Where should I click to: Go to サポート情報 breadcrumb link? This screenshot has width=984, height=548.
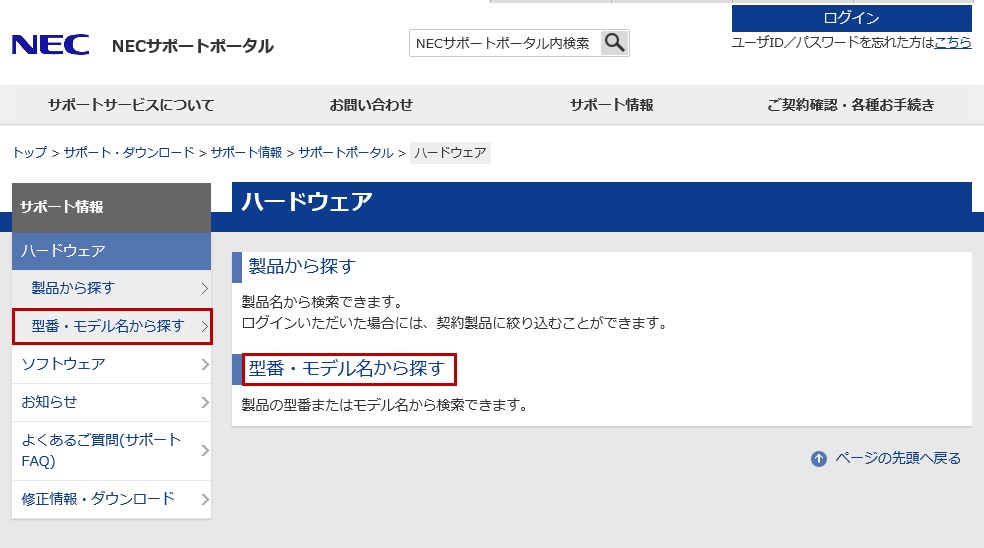click(246, 153)
